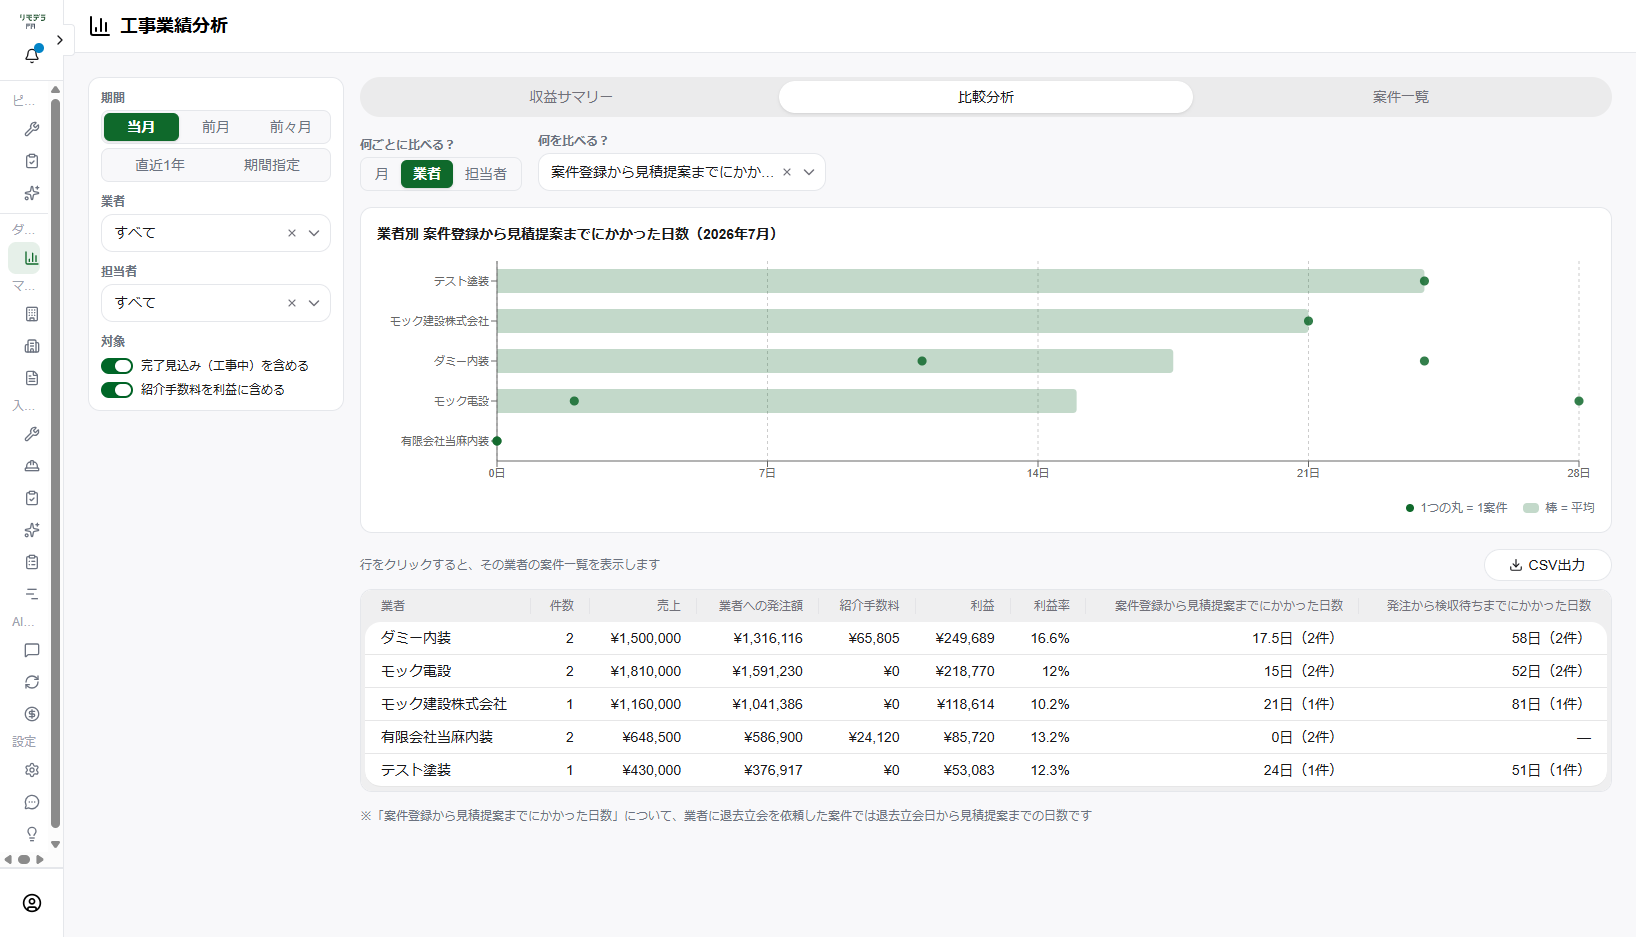This screenshot has height=937, width=1636.
Task: Switch to the 収益サマリー tab
Action: pos(571,97)
